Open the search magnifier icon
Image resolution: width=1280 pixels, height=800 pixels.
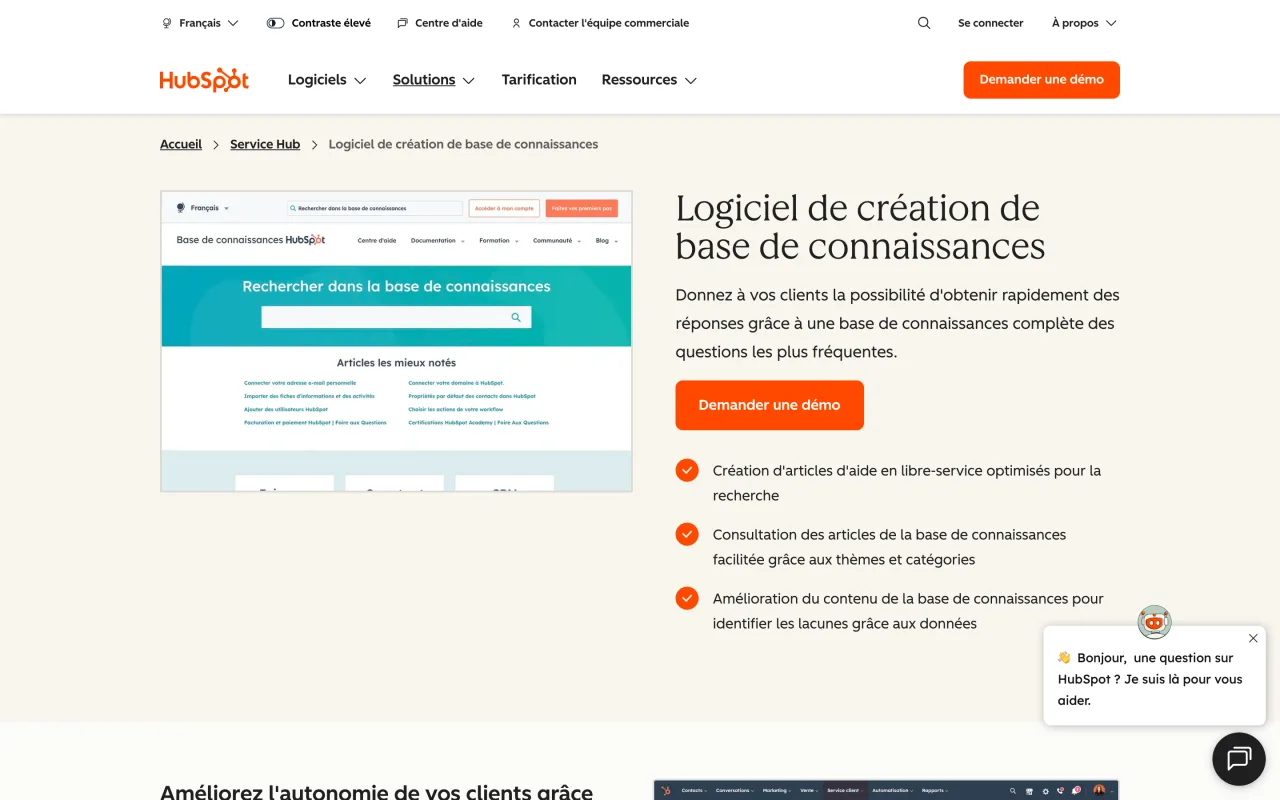(924, 23)
